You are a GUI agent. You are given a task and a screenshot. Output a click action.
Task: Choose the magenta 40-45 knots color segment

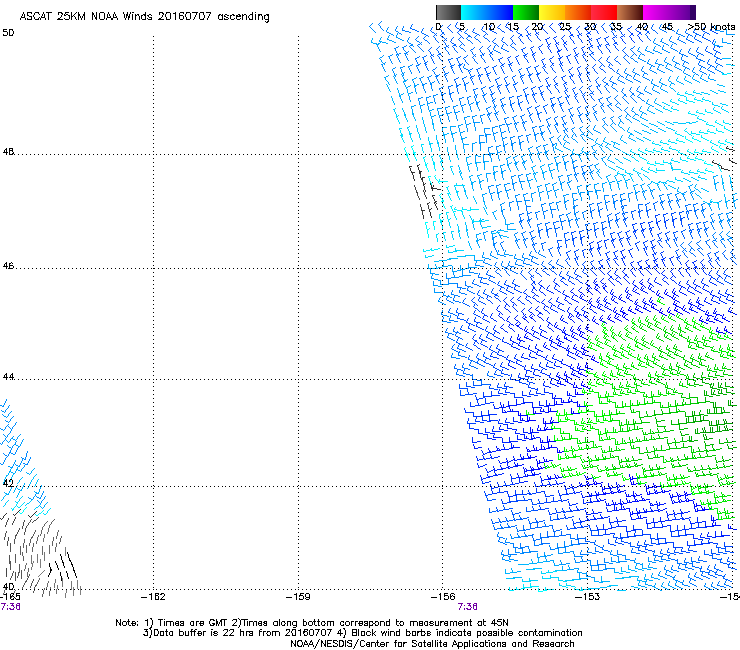point(656,12)
